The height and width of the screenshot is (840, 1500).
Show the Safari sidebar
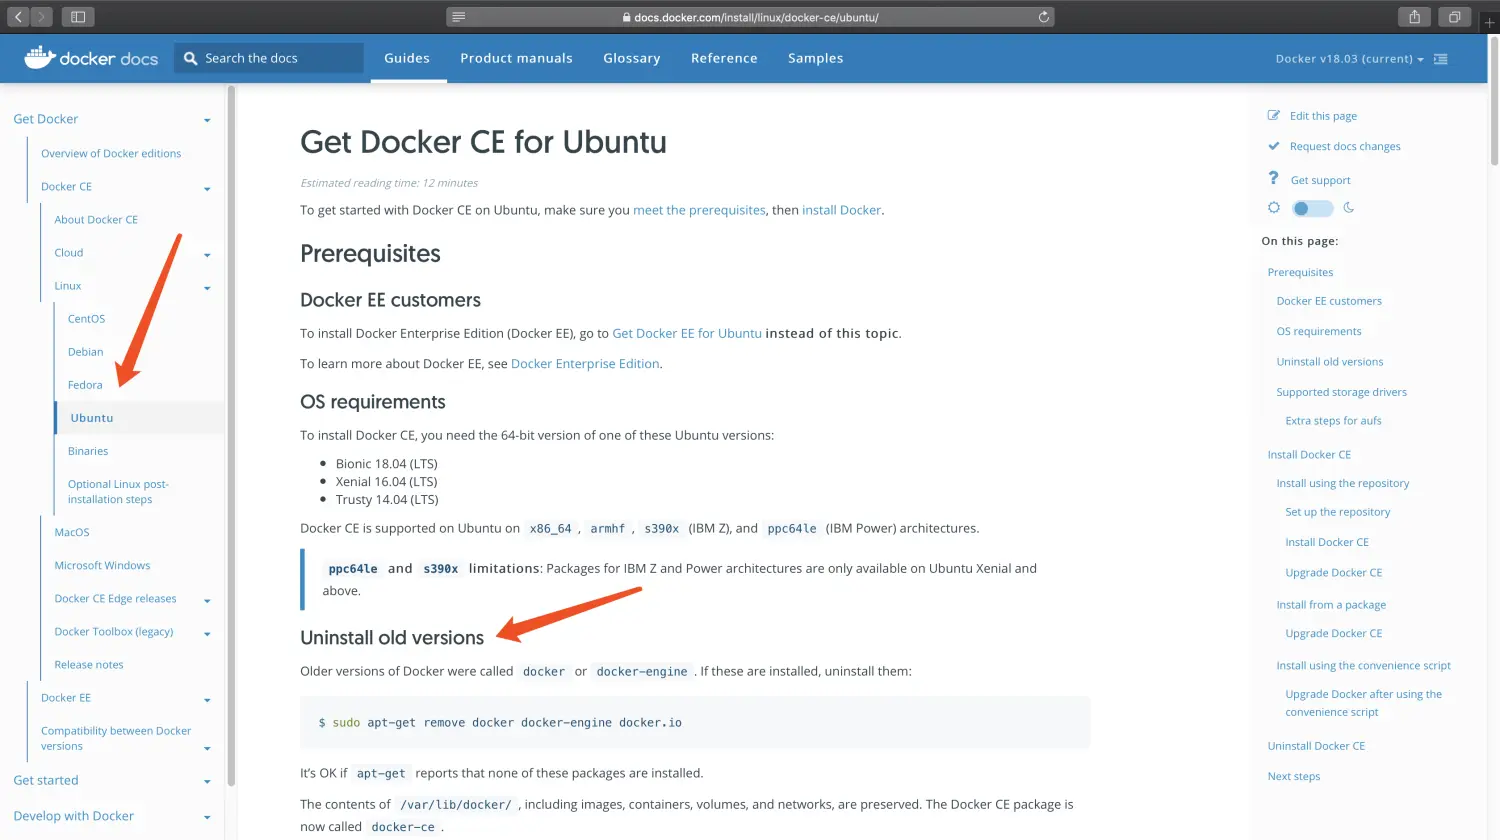click(77, 16)
